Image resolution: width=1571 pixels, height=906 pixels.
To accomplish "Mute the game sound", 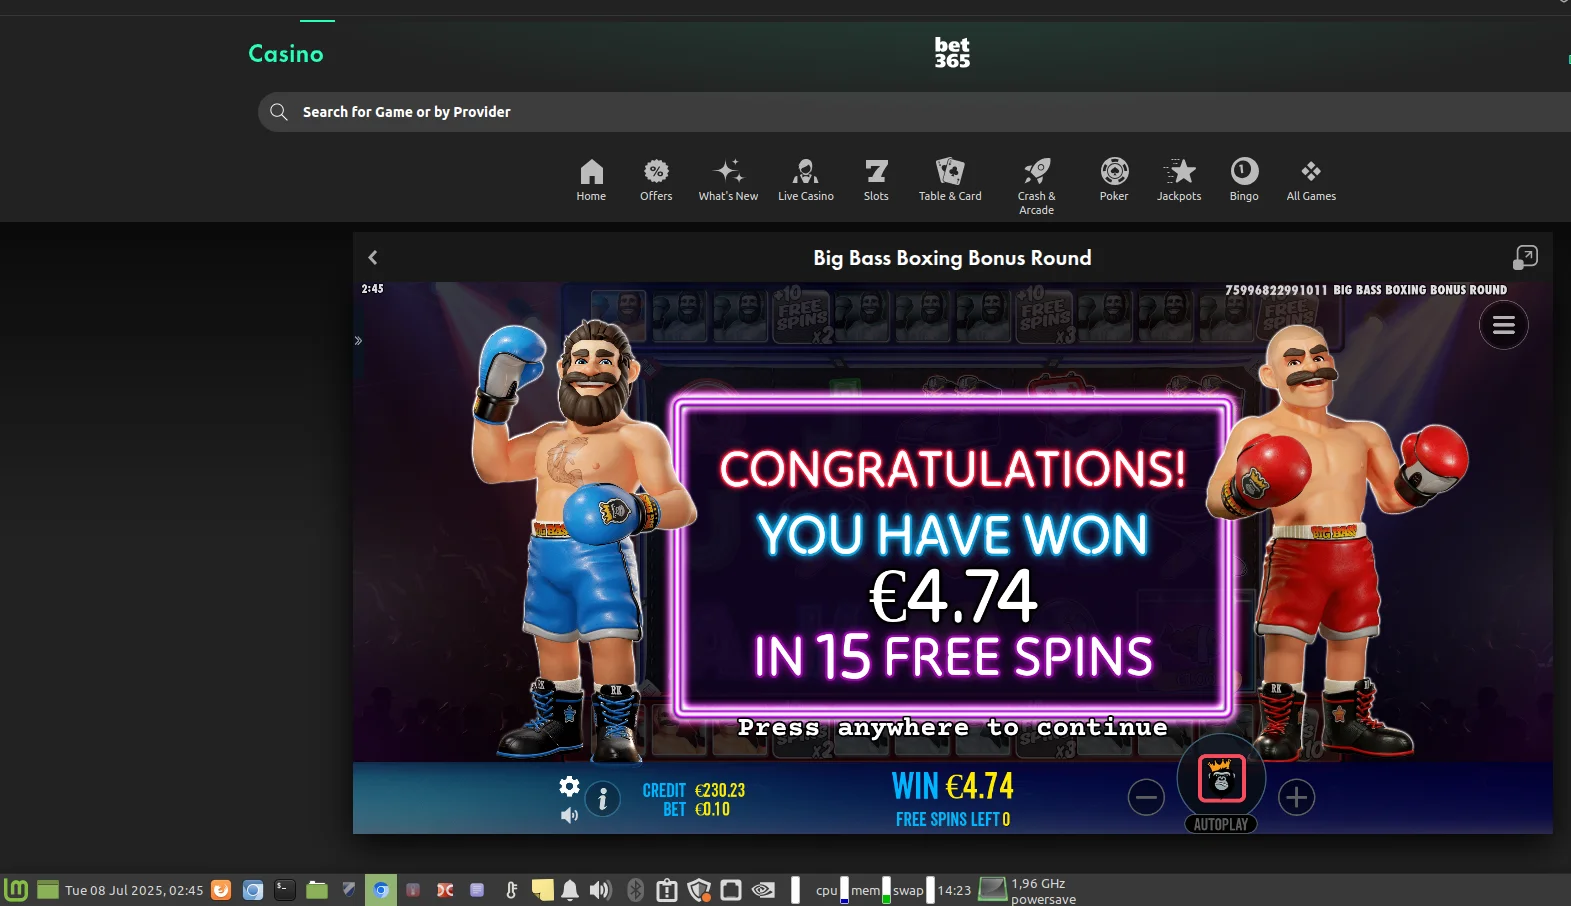I will click(569, 815).
